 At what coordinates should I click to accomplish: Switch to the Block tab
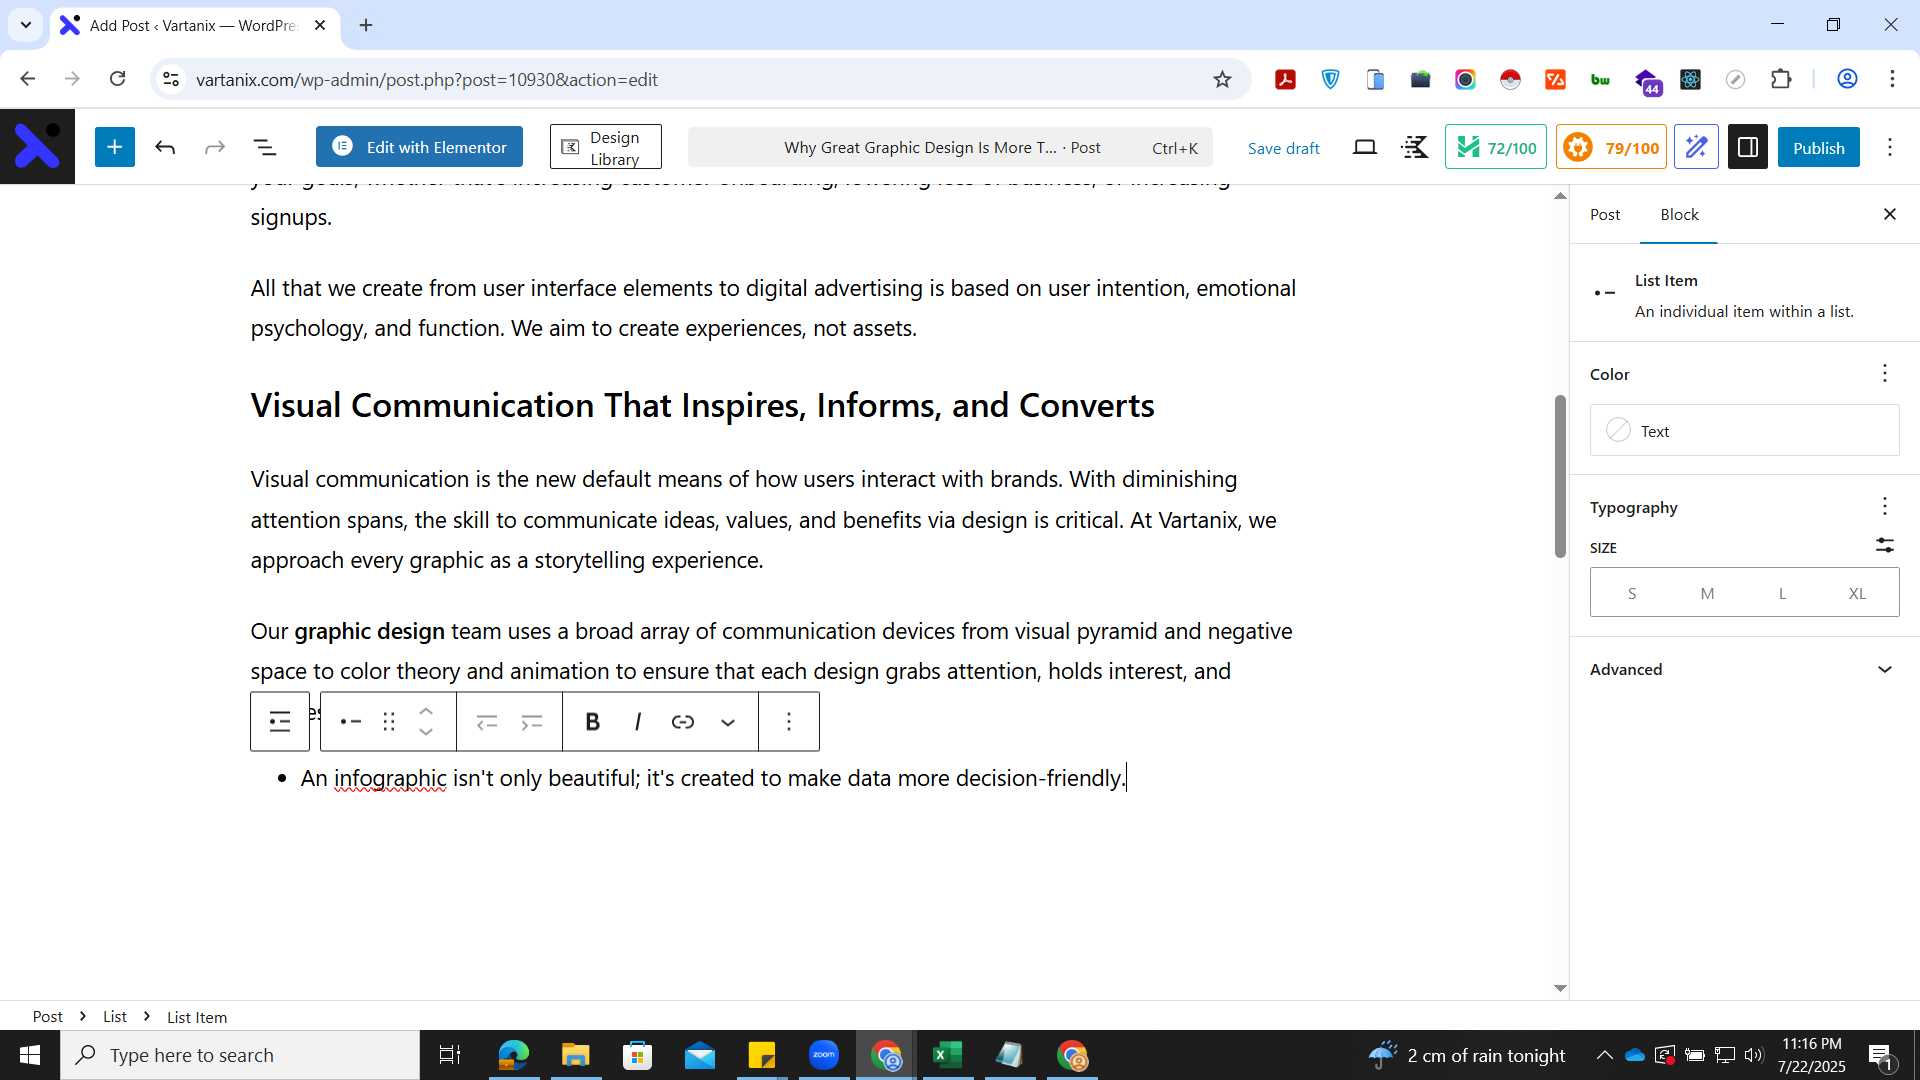[1679, 214]
